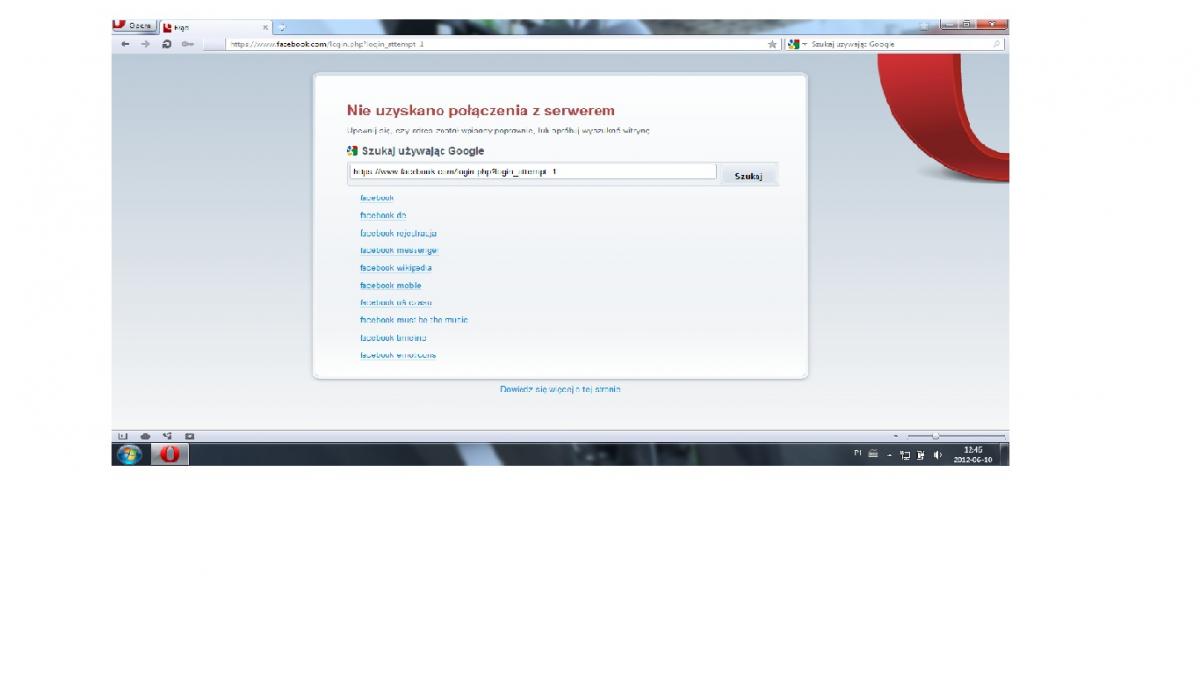Go forward with the right arrow
Image resolution: width=1200 pixels, height=675 pixels.
click(145, 44)
